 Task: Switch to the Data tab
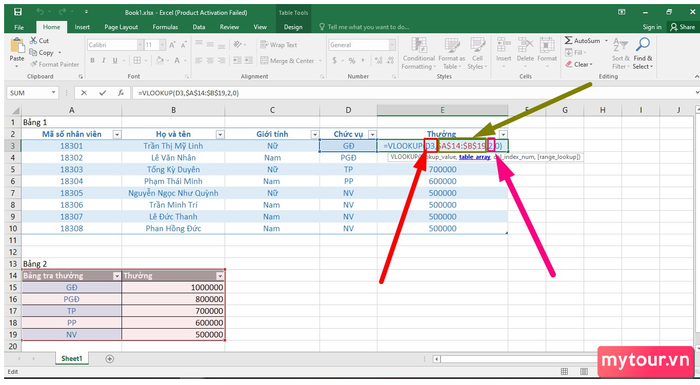[199, 27]
